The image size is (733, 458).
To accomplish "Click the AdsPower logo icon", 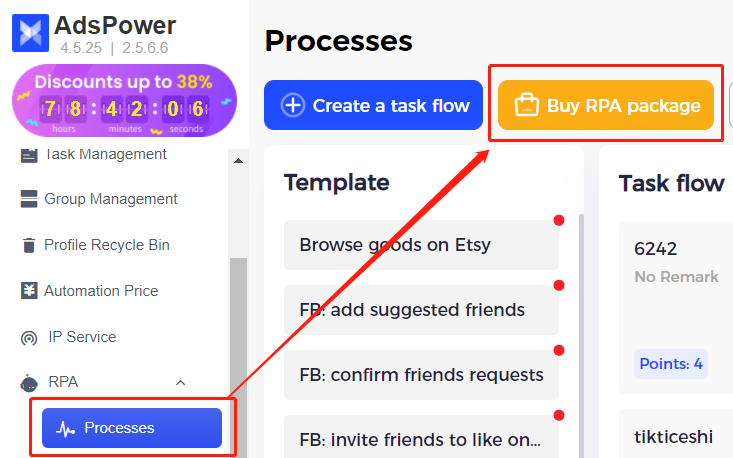I will pyautogui.click(x=30, y=33).
